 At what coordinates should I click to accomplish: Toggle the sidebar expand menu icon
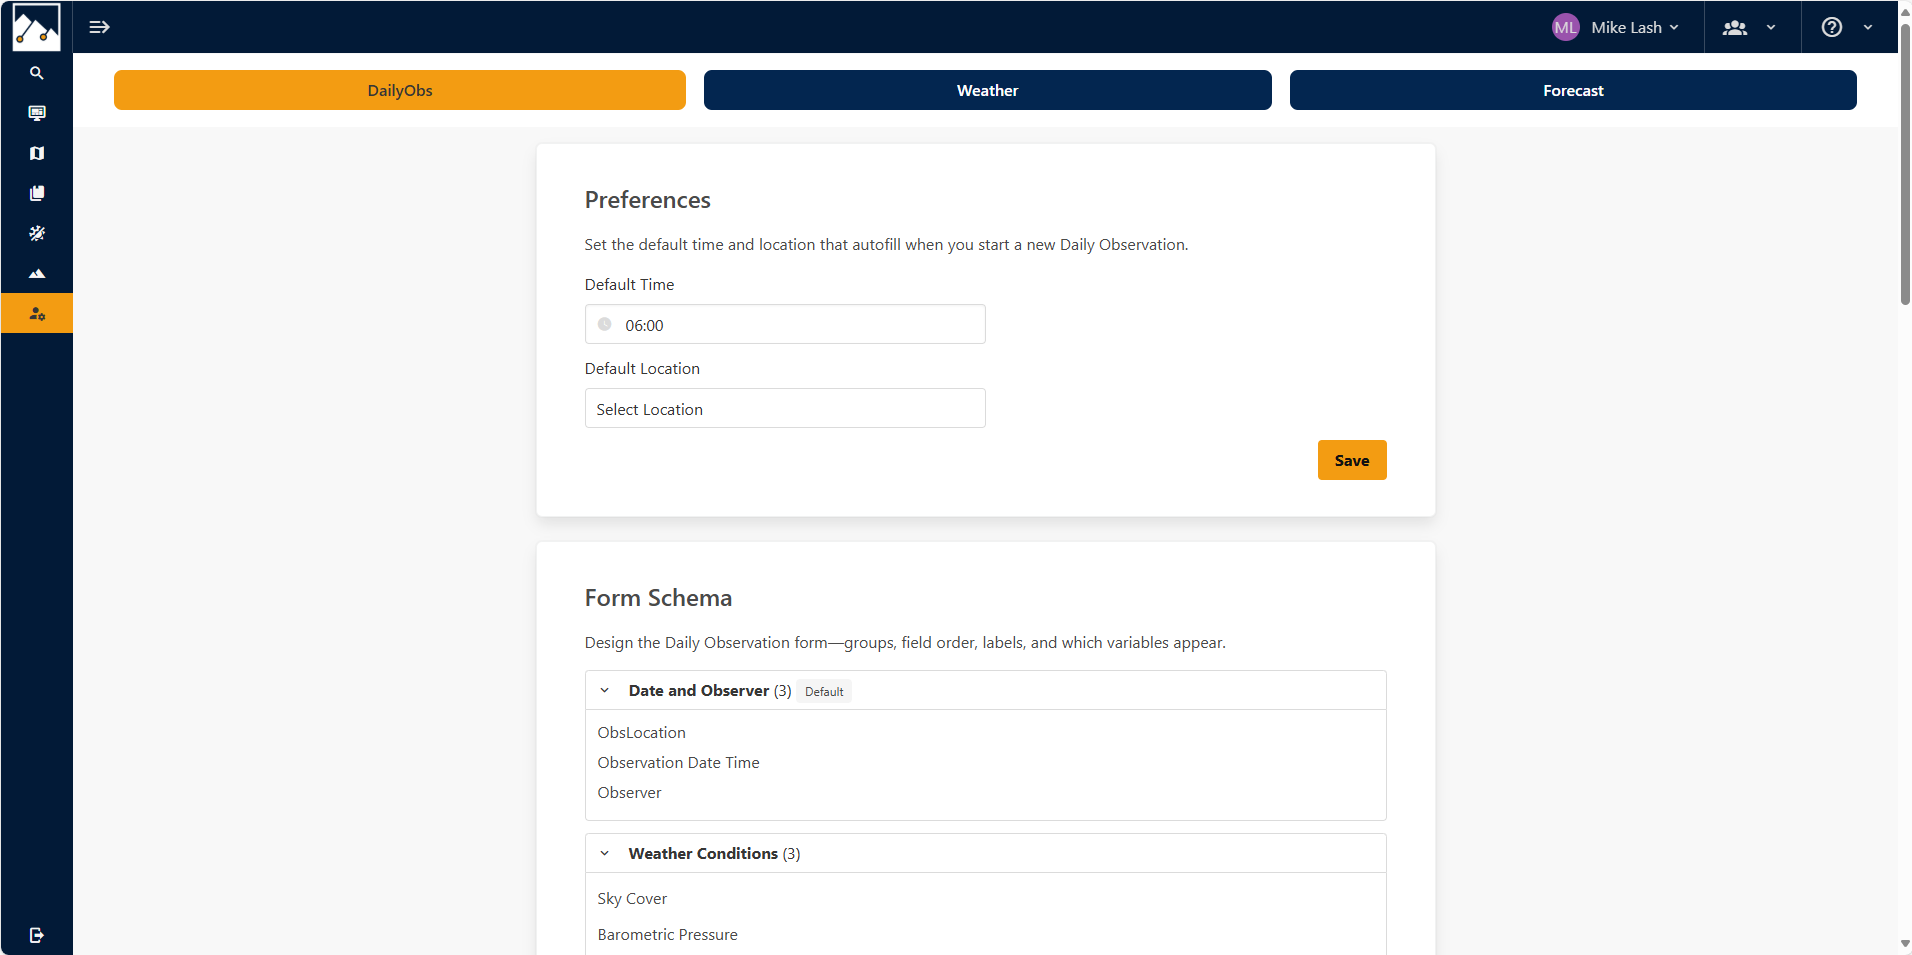[99, 27]
